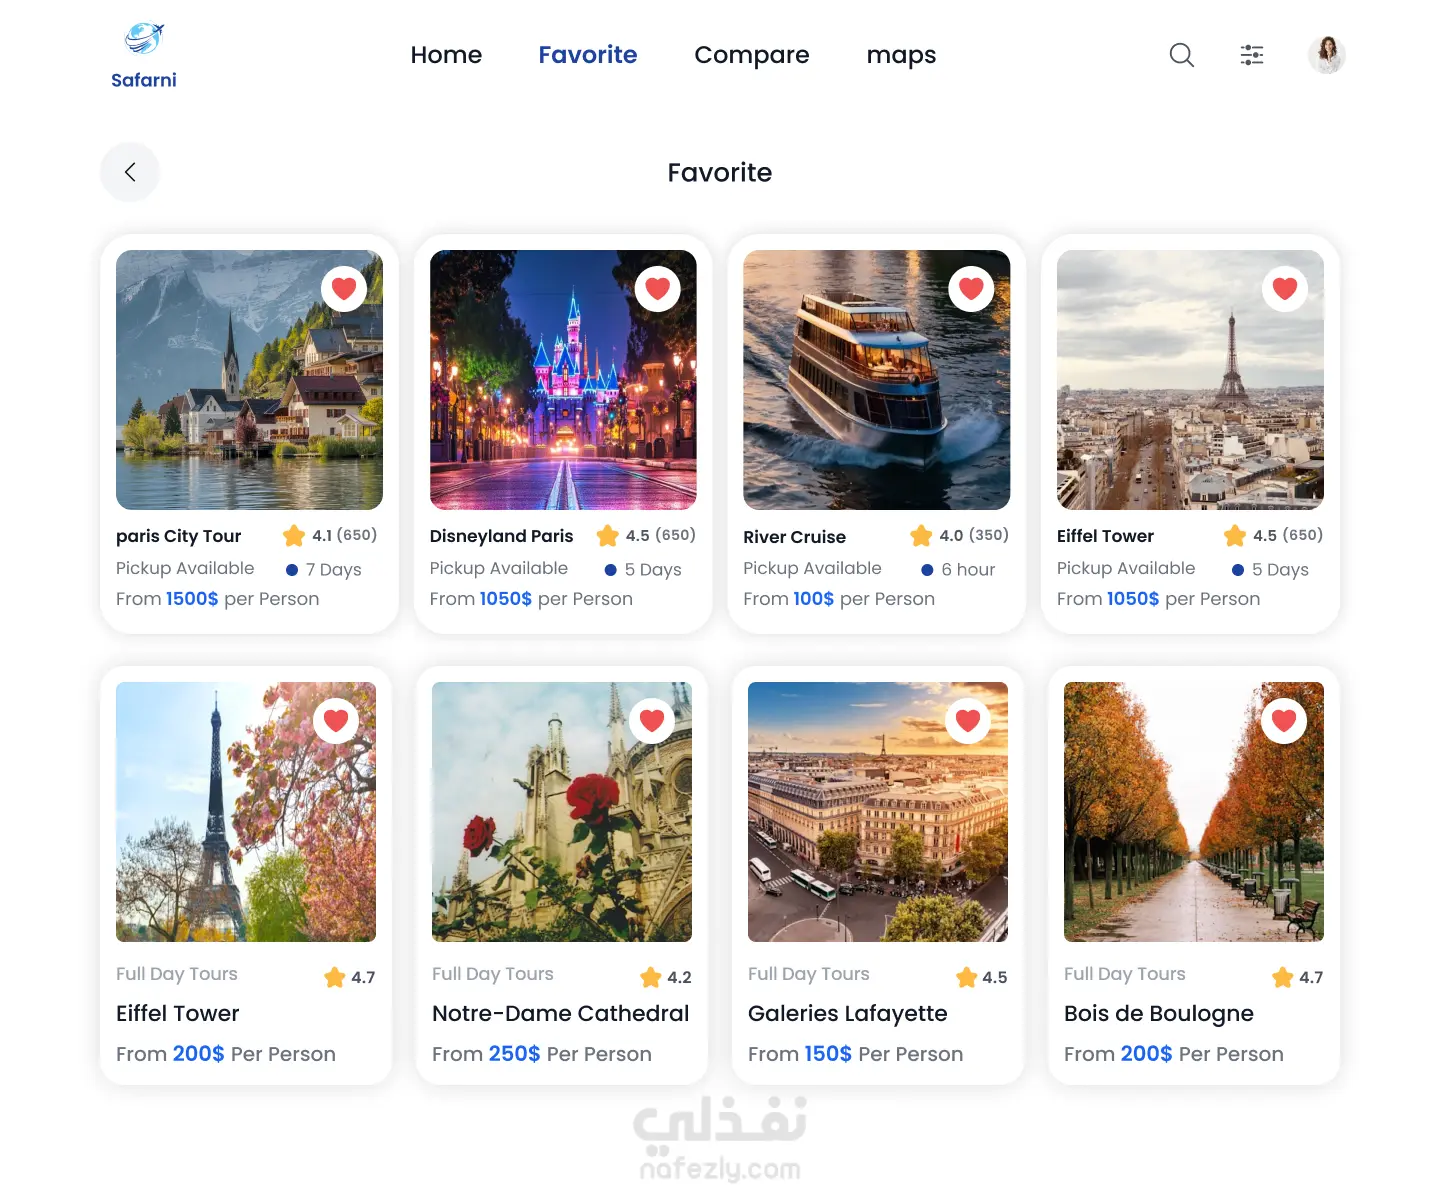Click the star icon on Bois de Boulogne card
Viewport: 1440px width, 1185px height.
pyautogui.click(x=1283, y=977)
